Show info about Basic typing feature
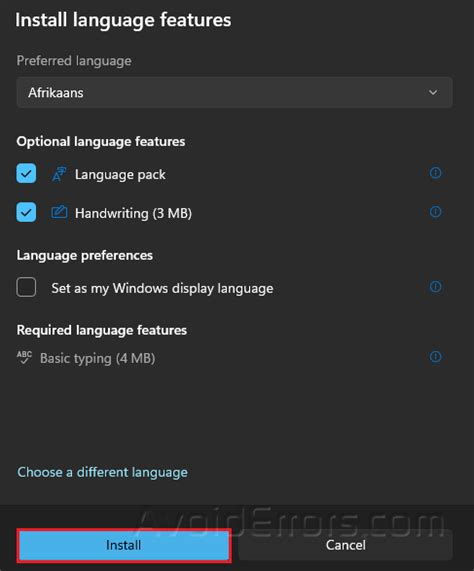The image size is (474, 571). pos(435,357)
